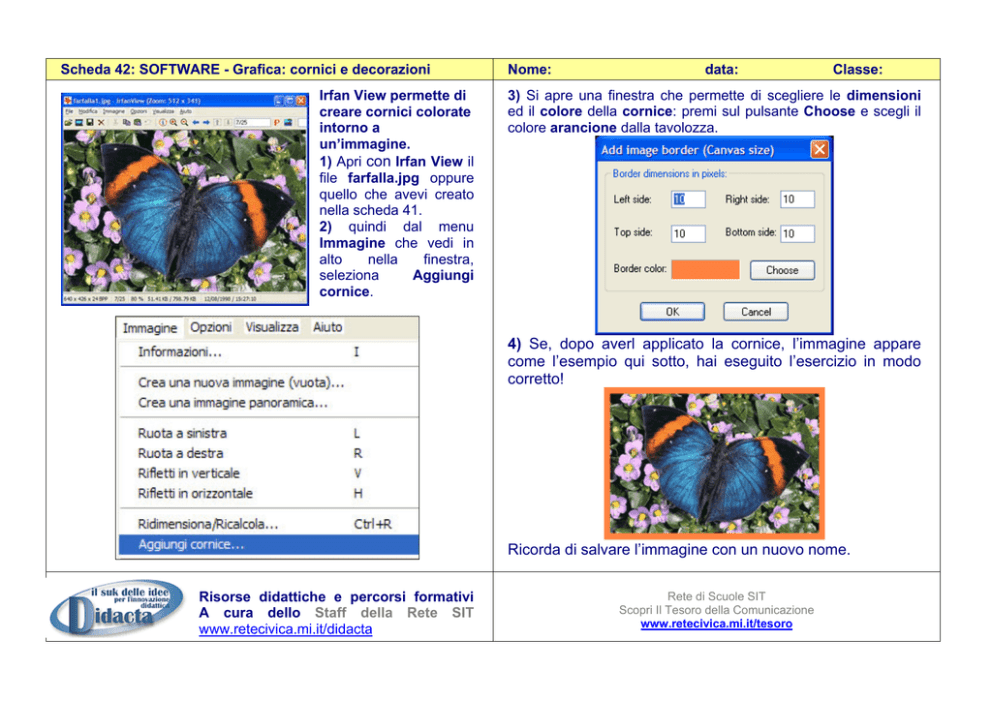Click Cancel in the Add image border dialog
The height and width of the screenshot is (701, 992).
tap(755, 311)
